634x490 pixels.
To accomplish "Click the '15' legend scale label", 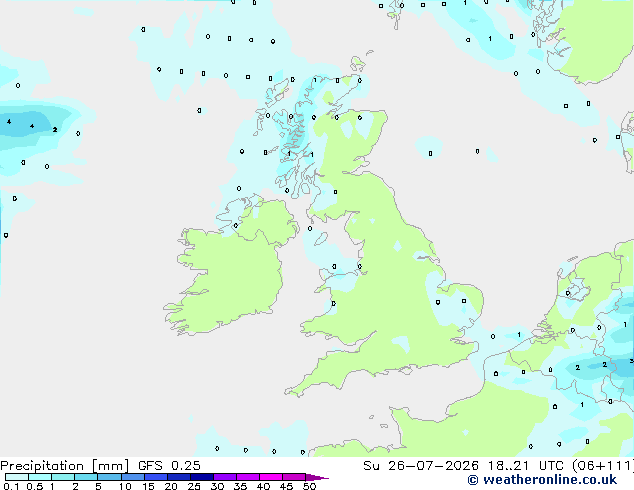I will click(x=148, y=486).
